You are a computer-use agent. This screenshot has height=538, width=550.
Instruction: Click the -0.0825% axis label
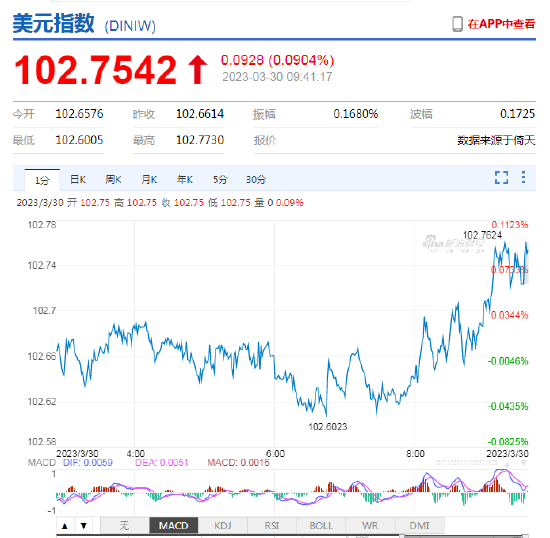coord(508,442)
